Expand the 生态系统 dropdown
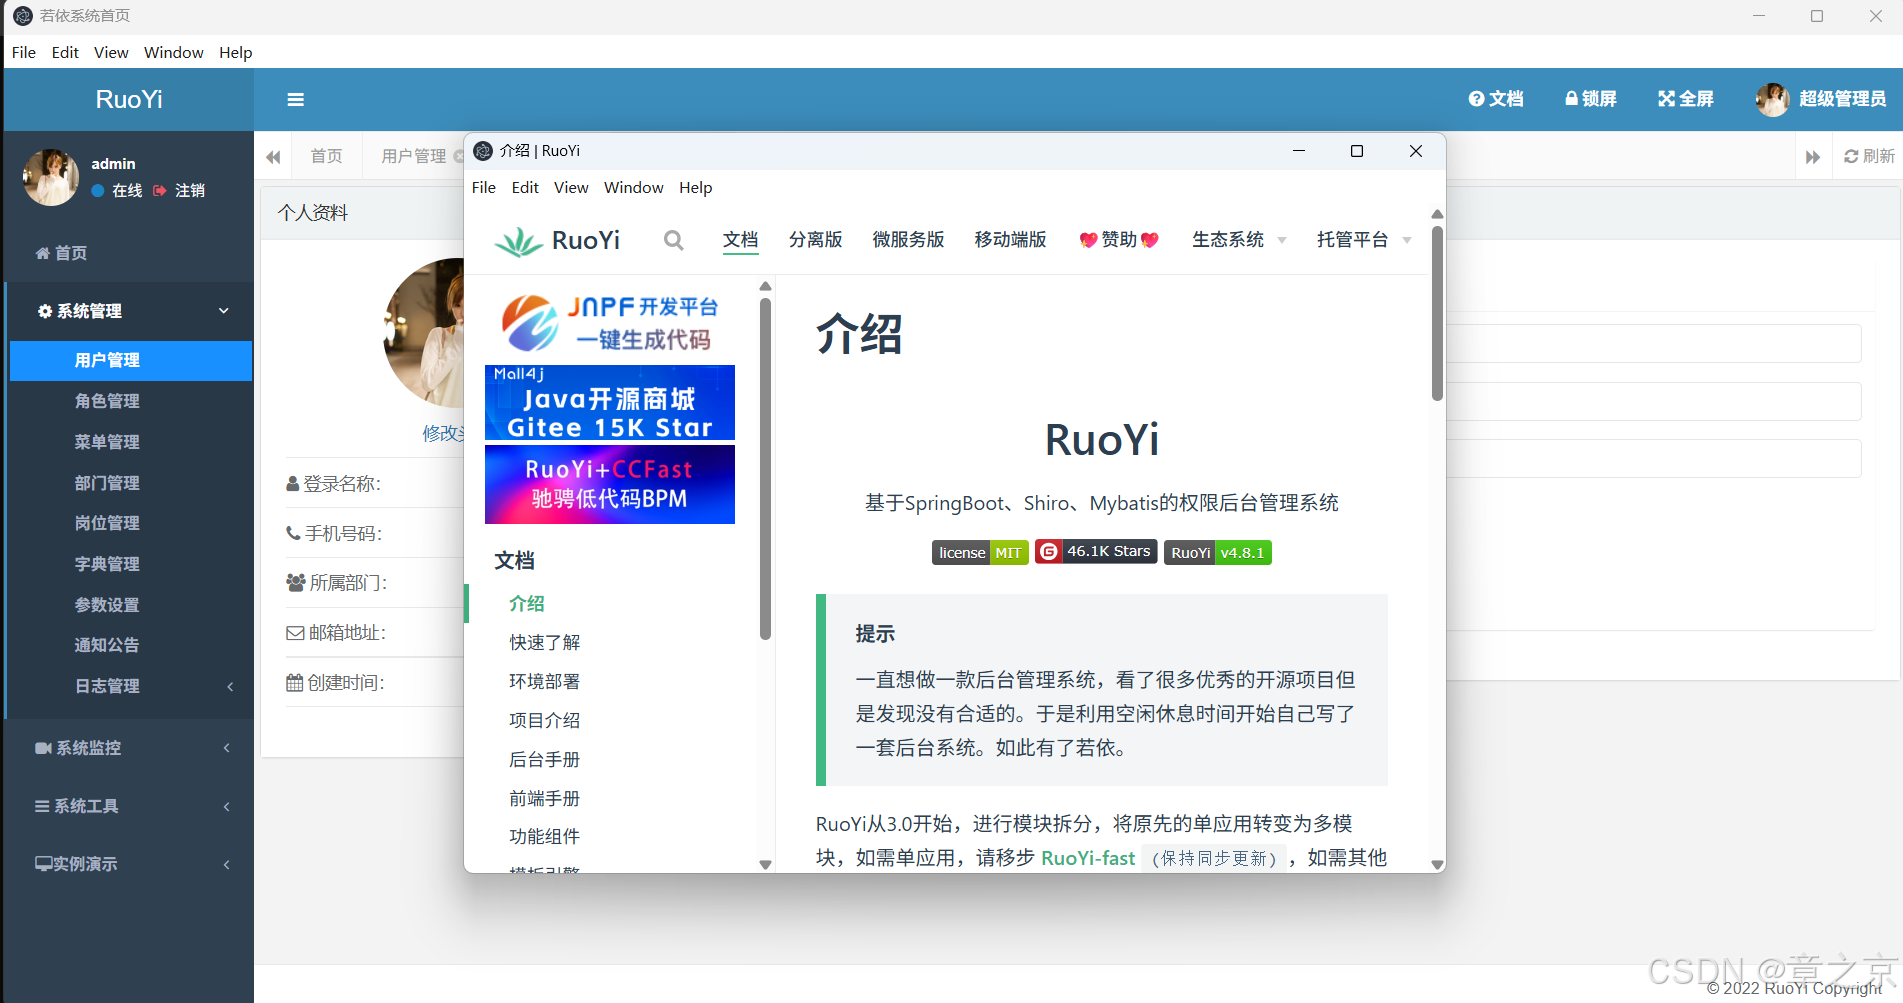The height and width of the screenshot is (1003, 1903). (x=1239, y=240)
